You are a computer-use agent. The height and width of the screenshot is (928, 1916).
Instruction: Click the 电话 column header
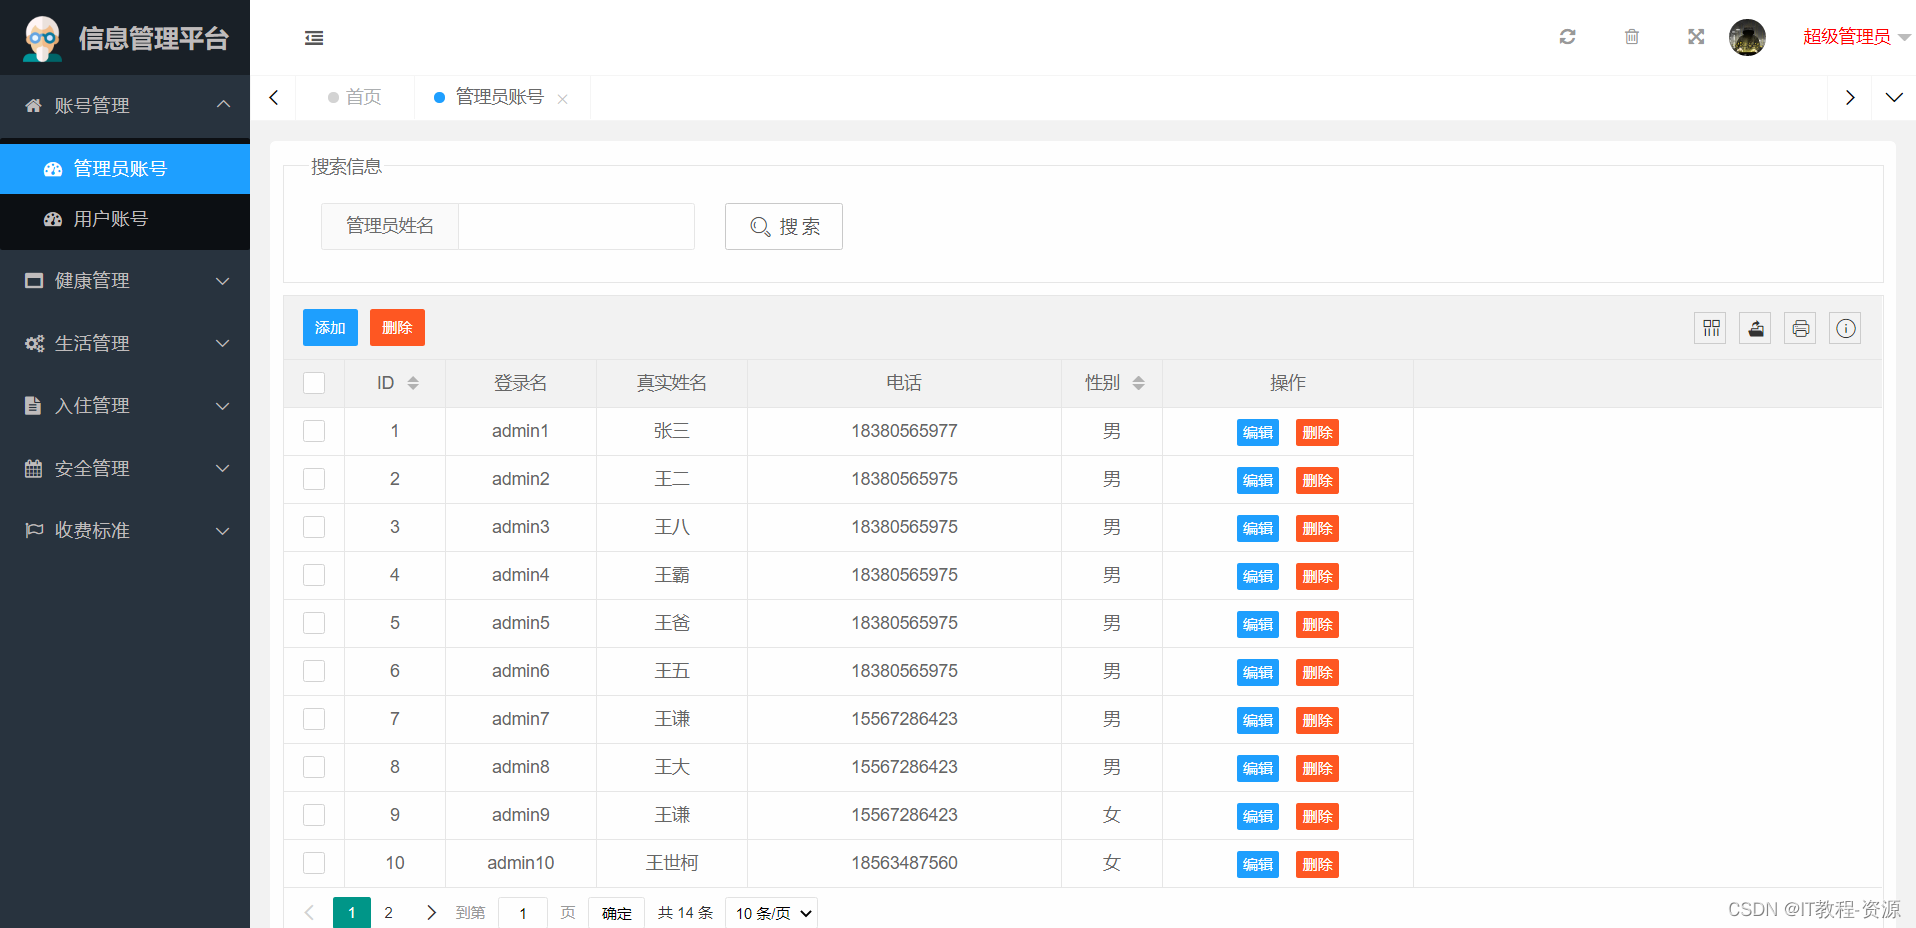pyautogui.click(x=904, y=383)
